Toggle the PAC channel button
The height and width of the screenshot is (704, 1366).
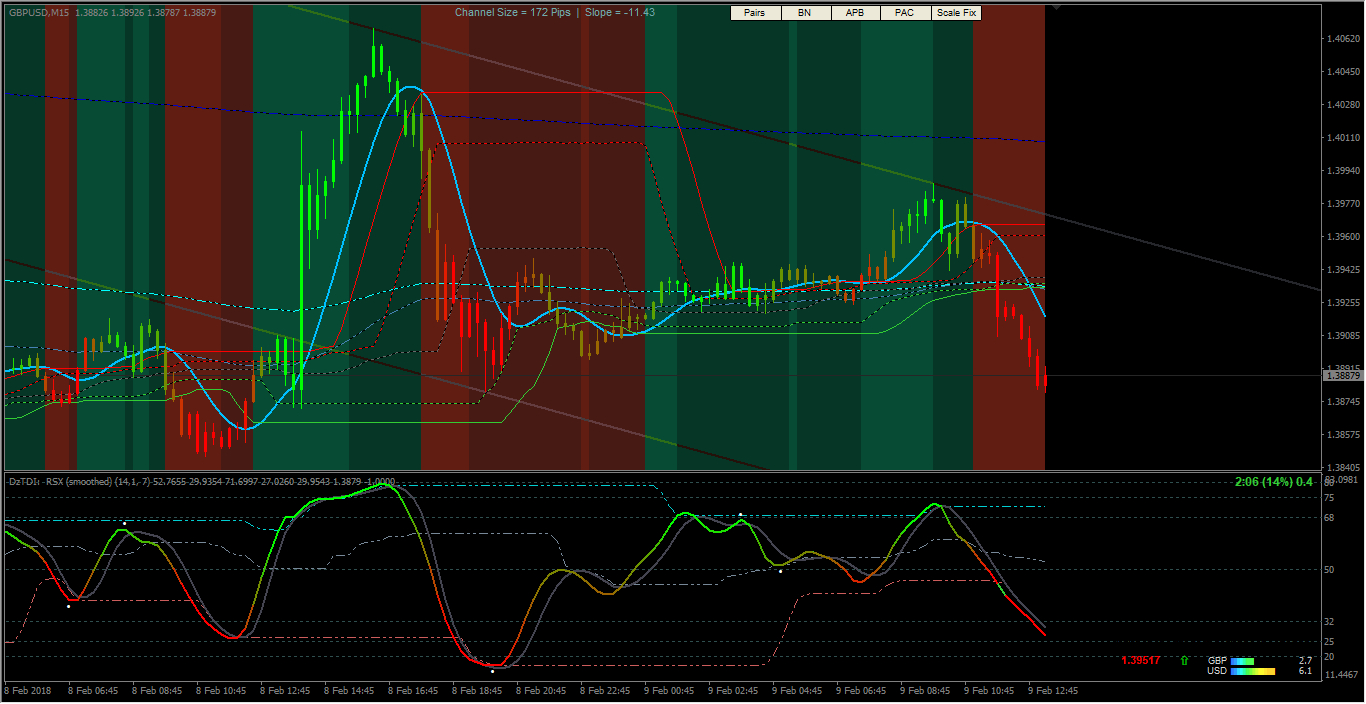pyautogui.click(x=906, y=13)
